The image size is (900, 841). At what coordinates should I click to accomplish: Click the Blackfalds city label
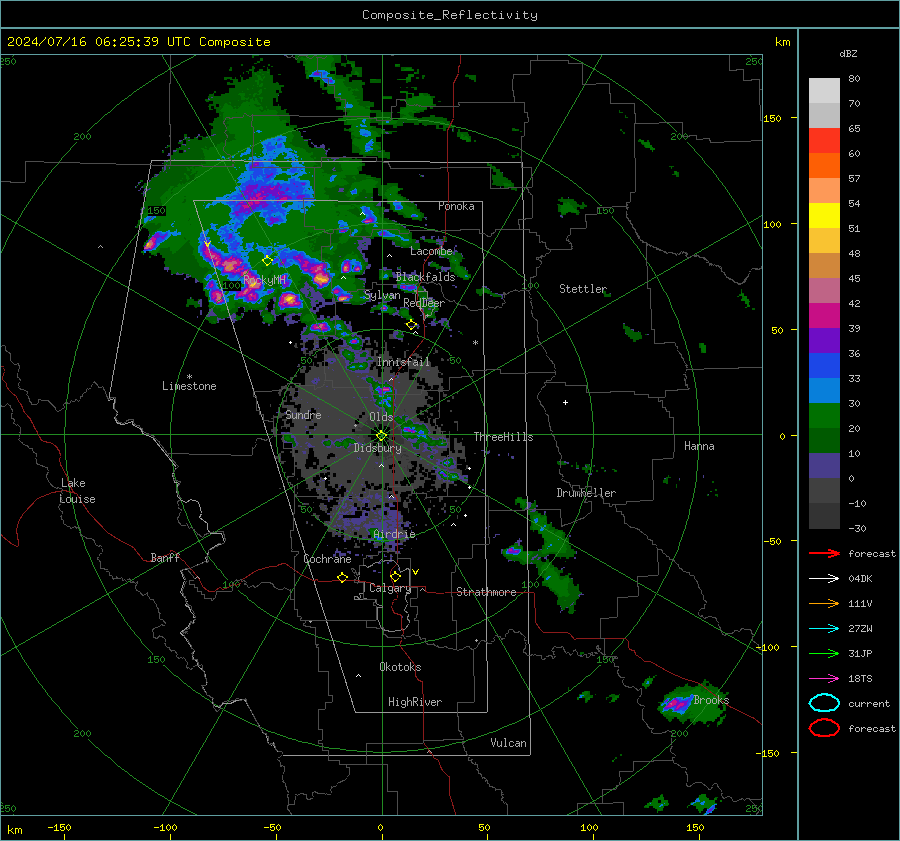425,277
